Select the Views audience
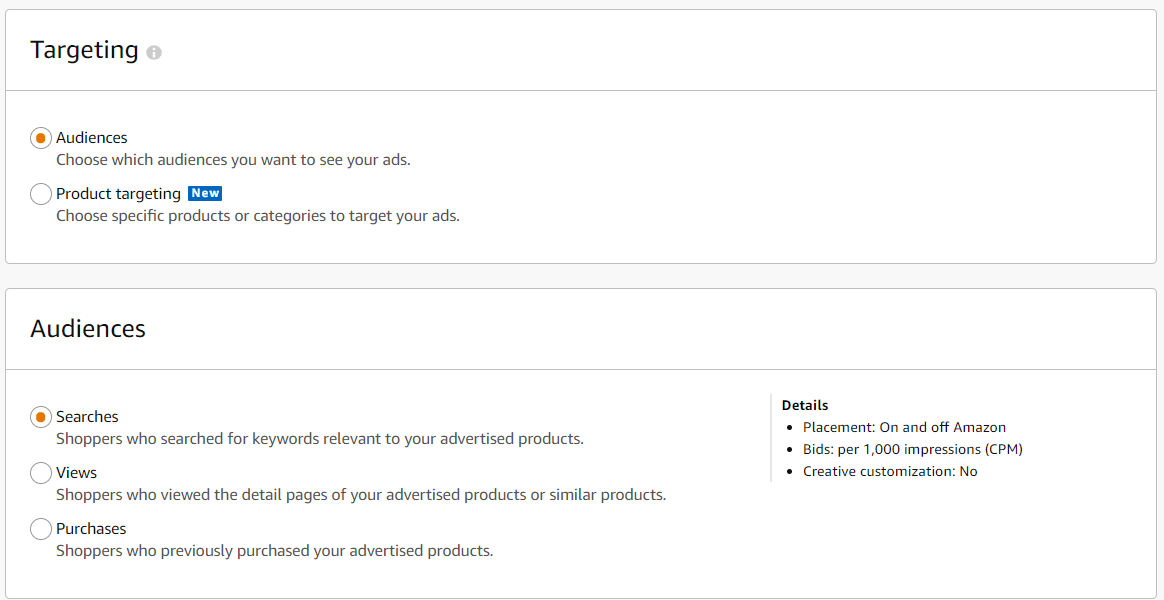 coord(40,472)
